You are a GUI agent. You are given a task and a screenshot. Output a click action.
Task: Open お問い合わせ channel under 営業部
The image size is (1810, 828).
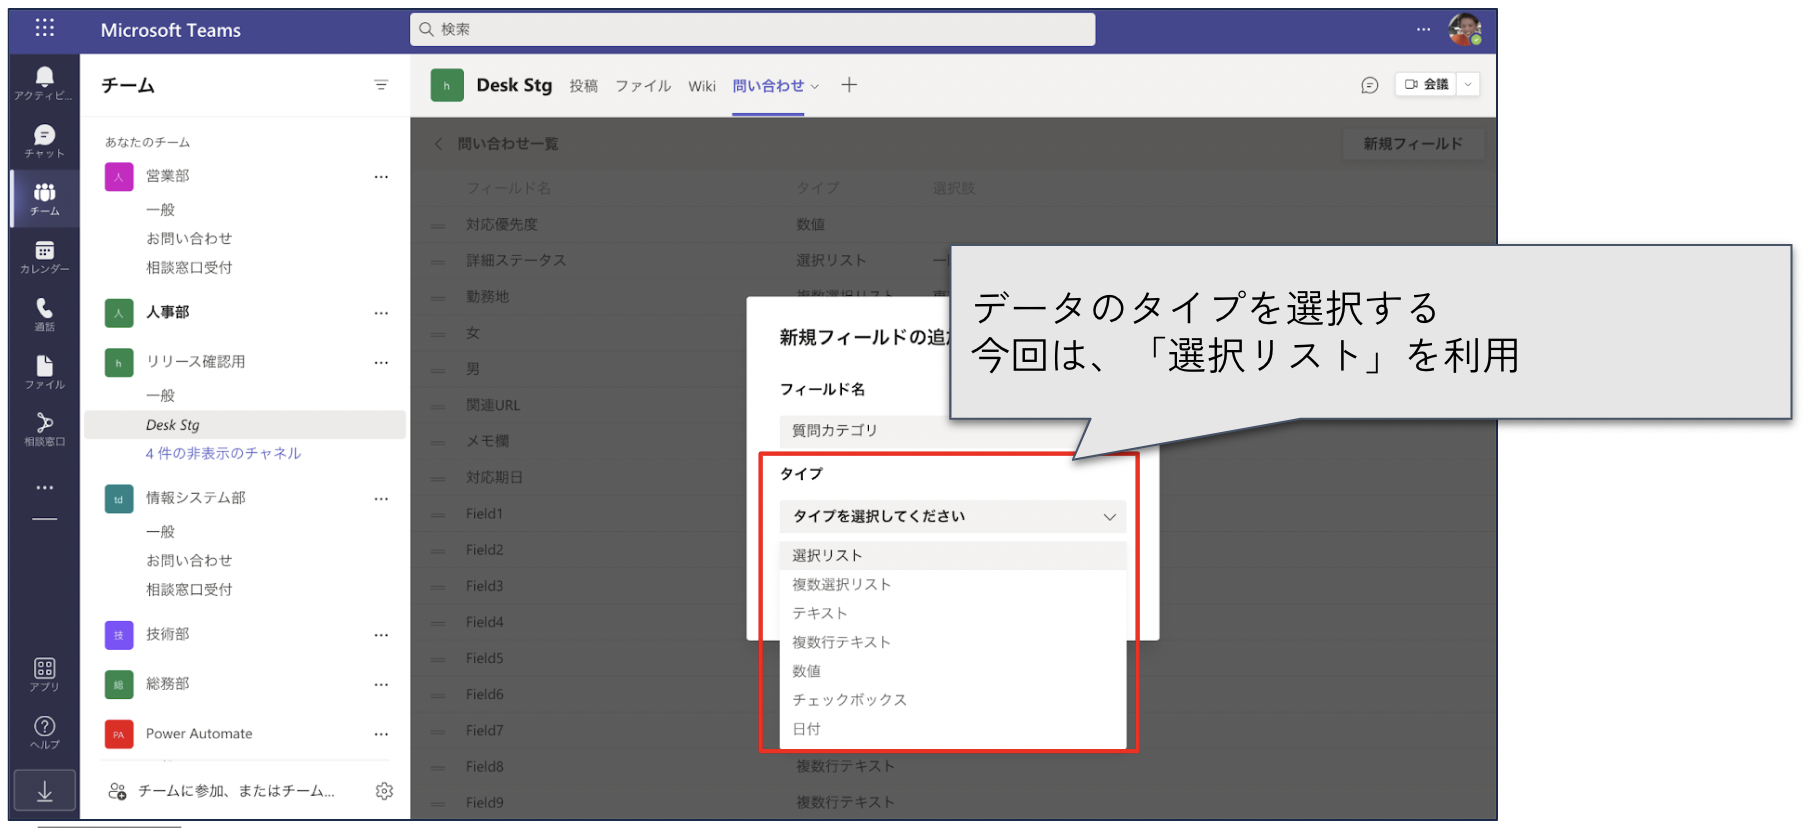click(189, 239)
